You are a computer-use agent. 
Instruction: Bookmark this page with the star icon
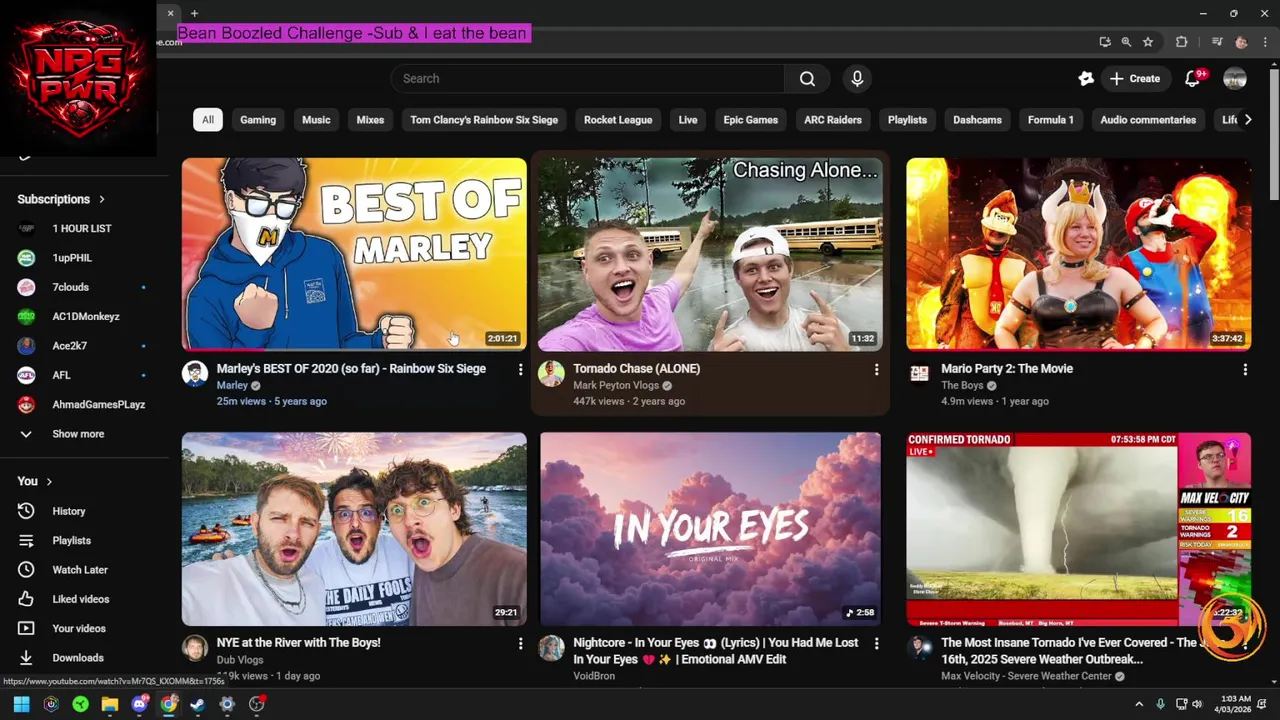(x=1148, y=42)
